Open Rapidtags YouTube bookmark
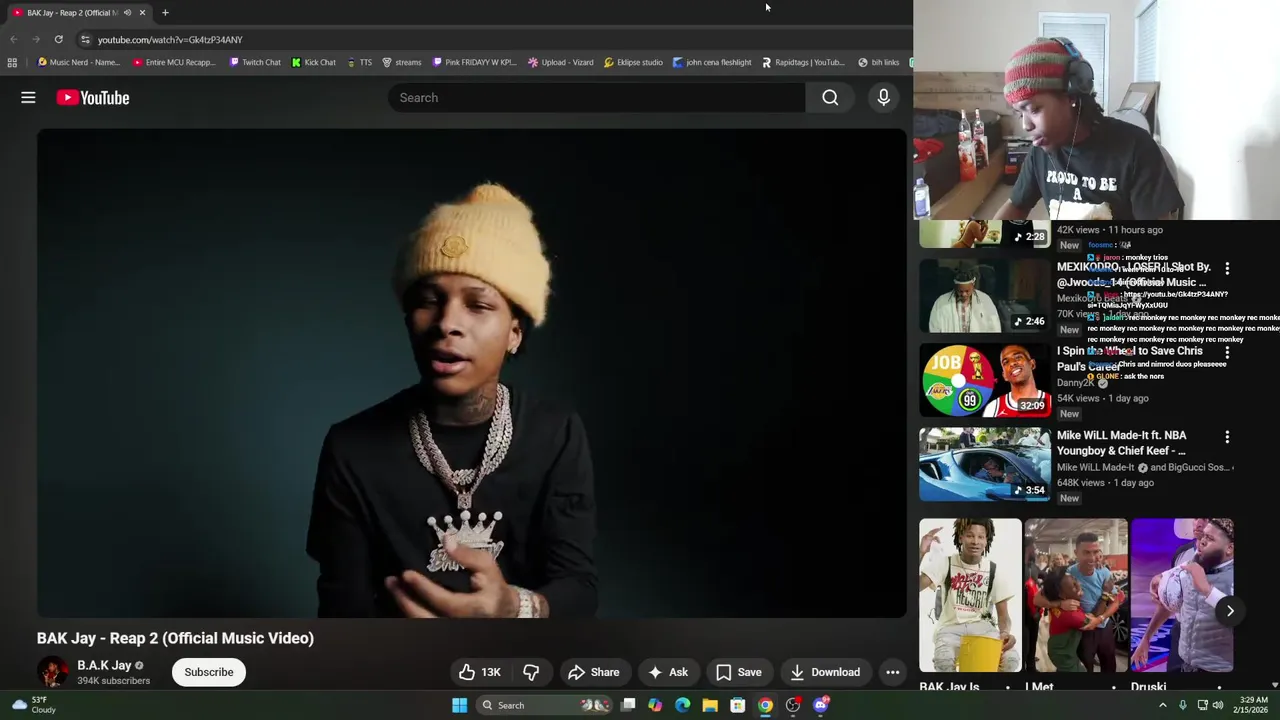Image resolution: width=1280 pixels, height=720 pixels. (x=803, y=62)
